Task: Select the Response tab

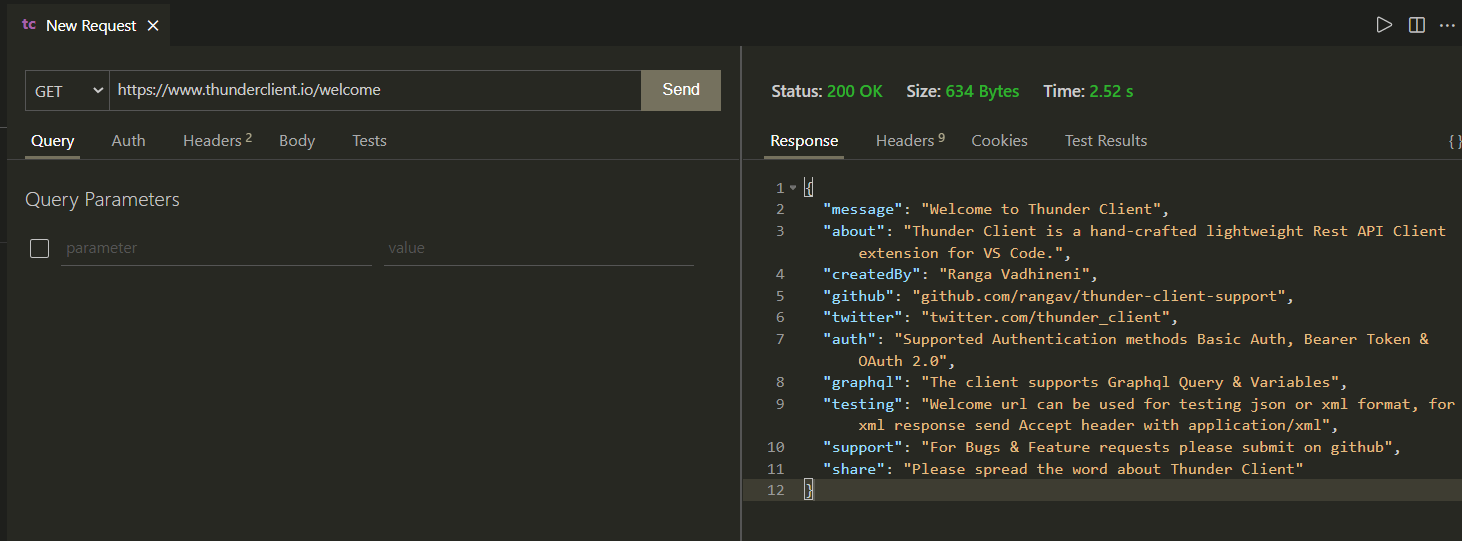Action: pyautogui.click(x=804, y=141)
